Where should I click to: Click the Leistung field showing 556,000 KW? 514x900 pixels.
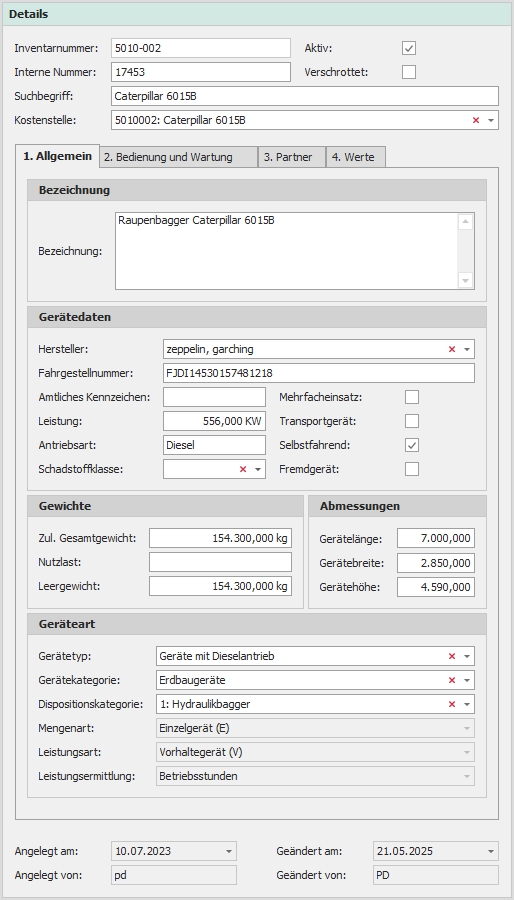pos(215,421)
